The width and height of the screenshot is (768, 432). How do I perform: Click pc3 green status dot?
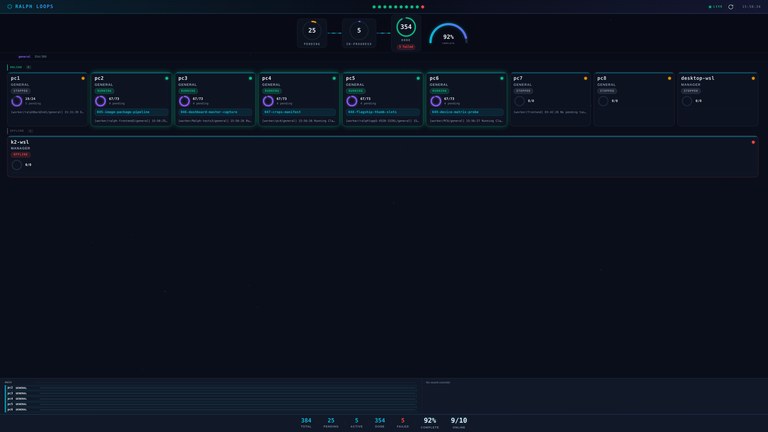[250, 78]
